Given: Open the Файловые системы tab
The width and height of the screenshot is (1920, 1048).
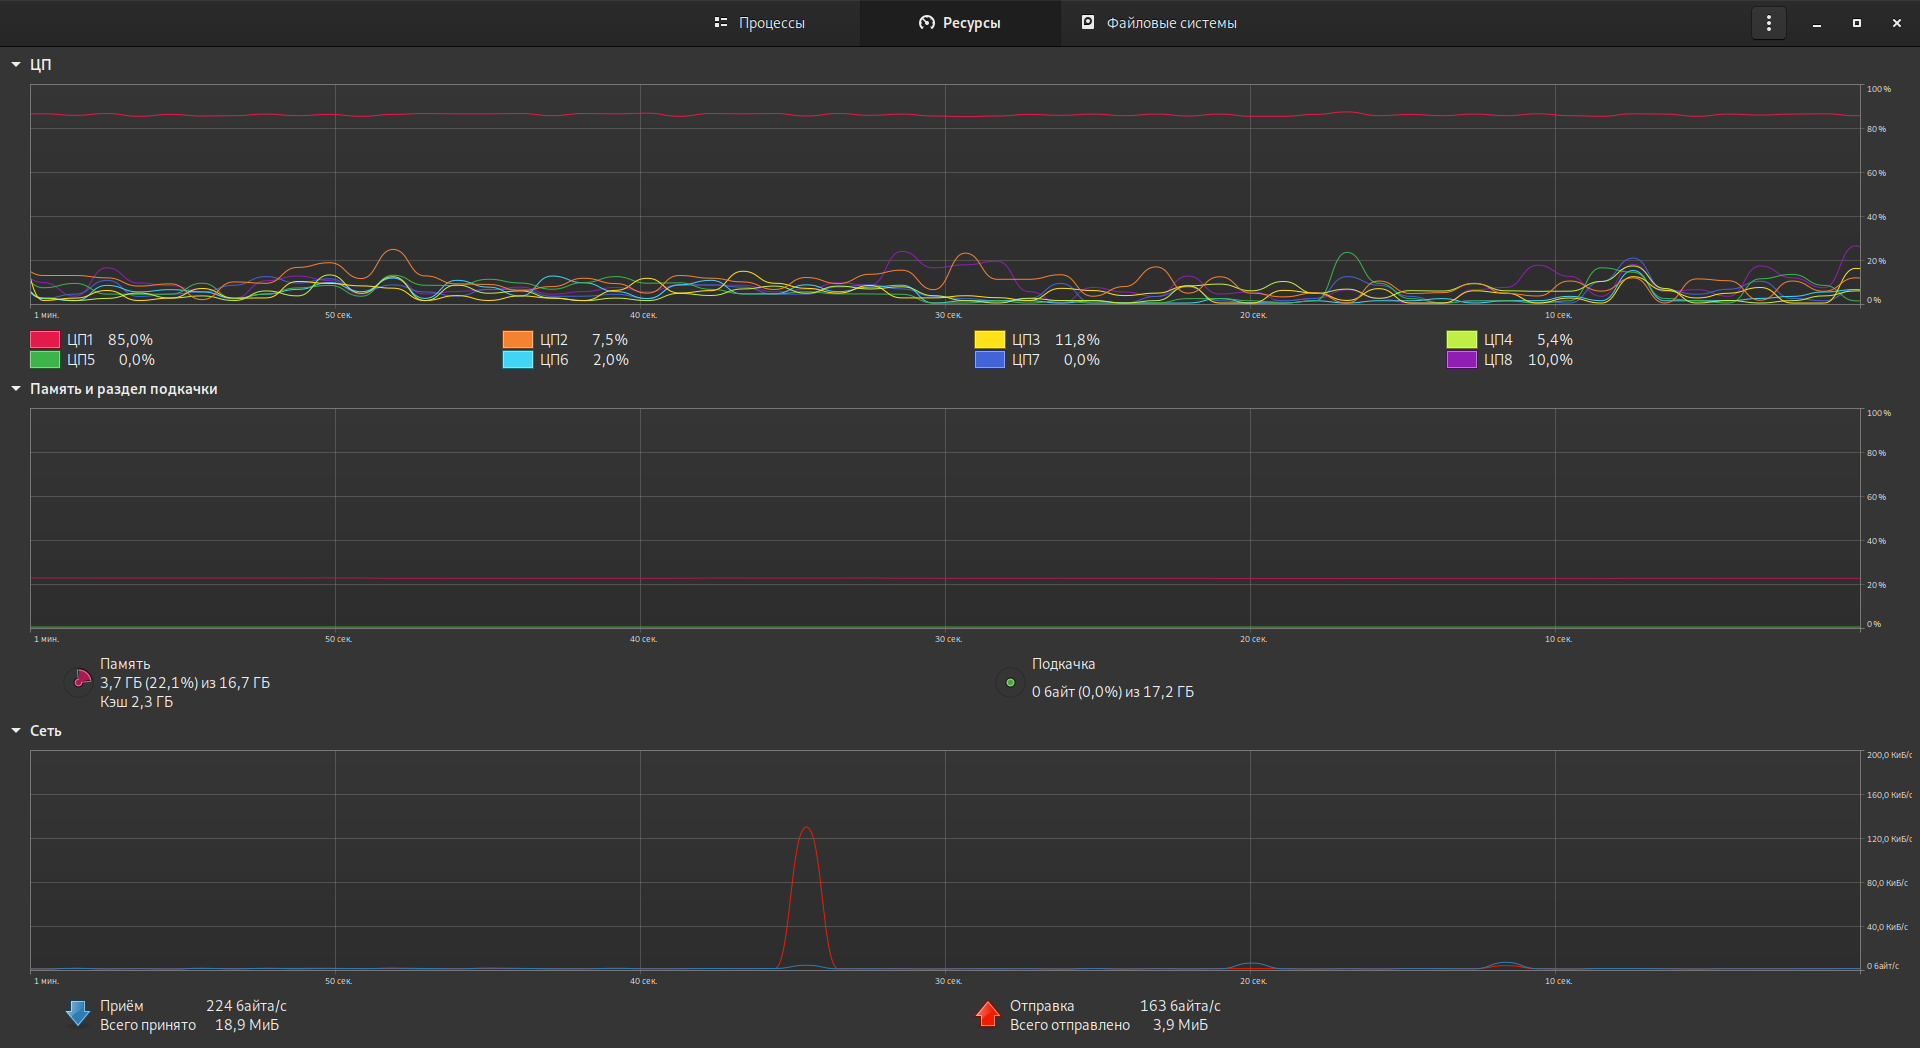Looking at the screenshot, I should click(x=1160, y=23).
